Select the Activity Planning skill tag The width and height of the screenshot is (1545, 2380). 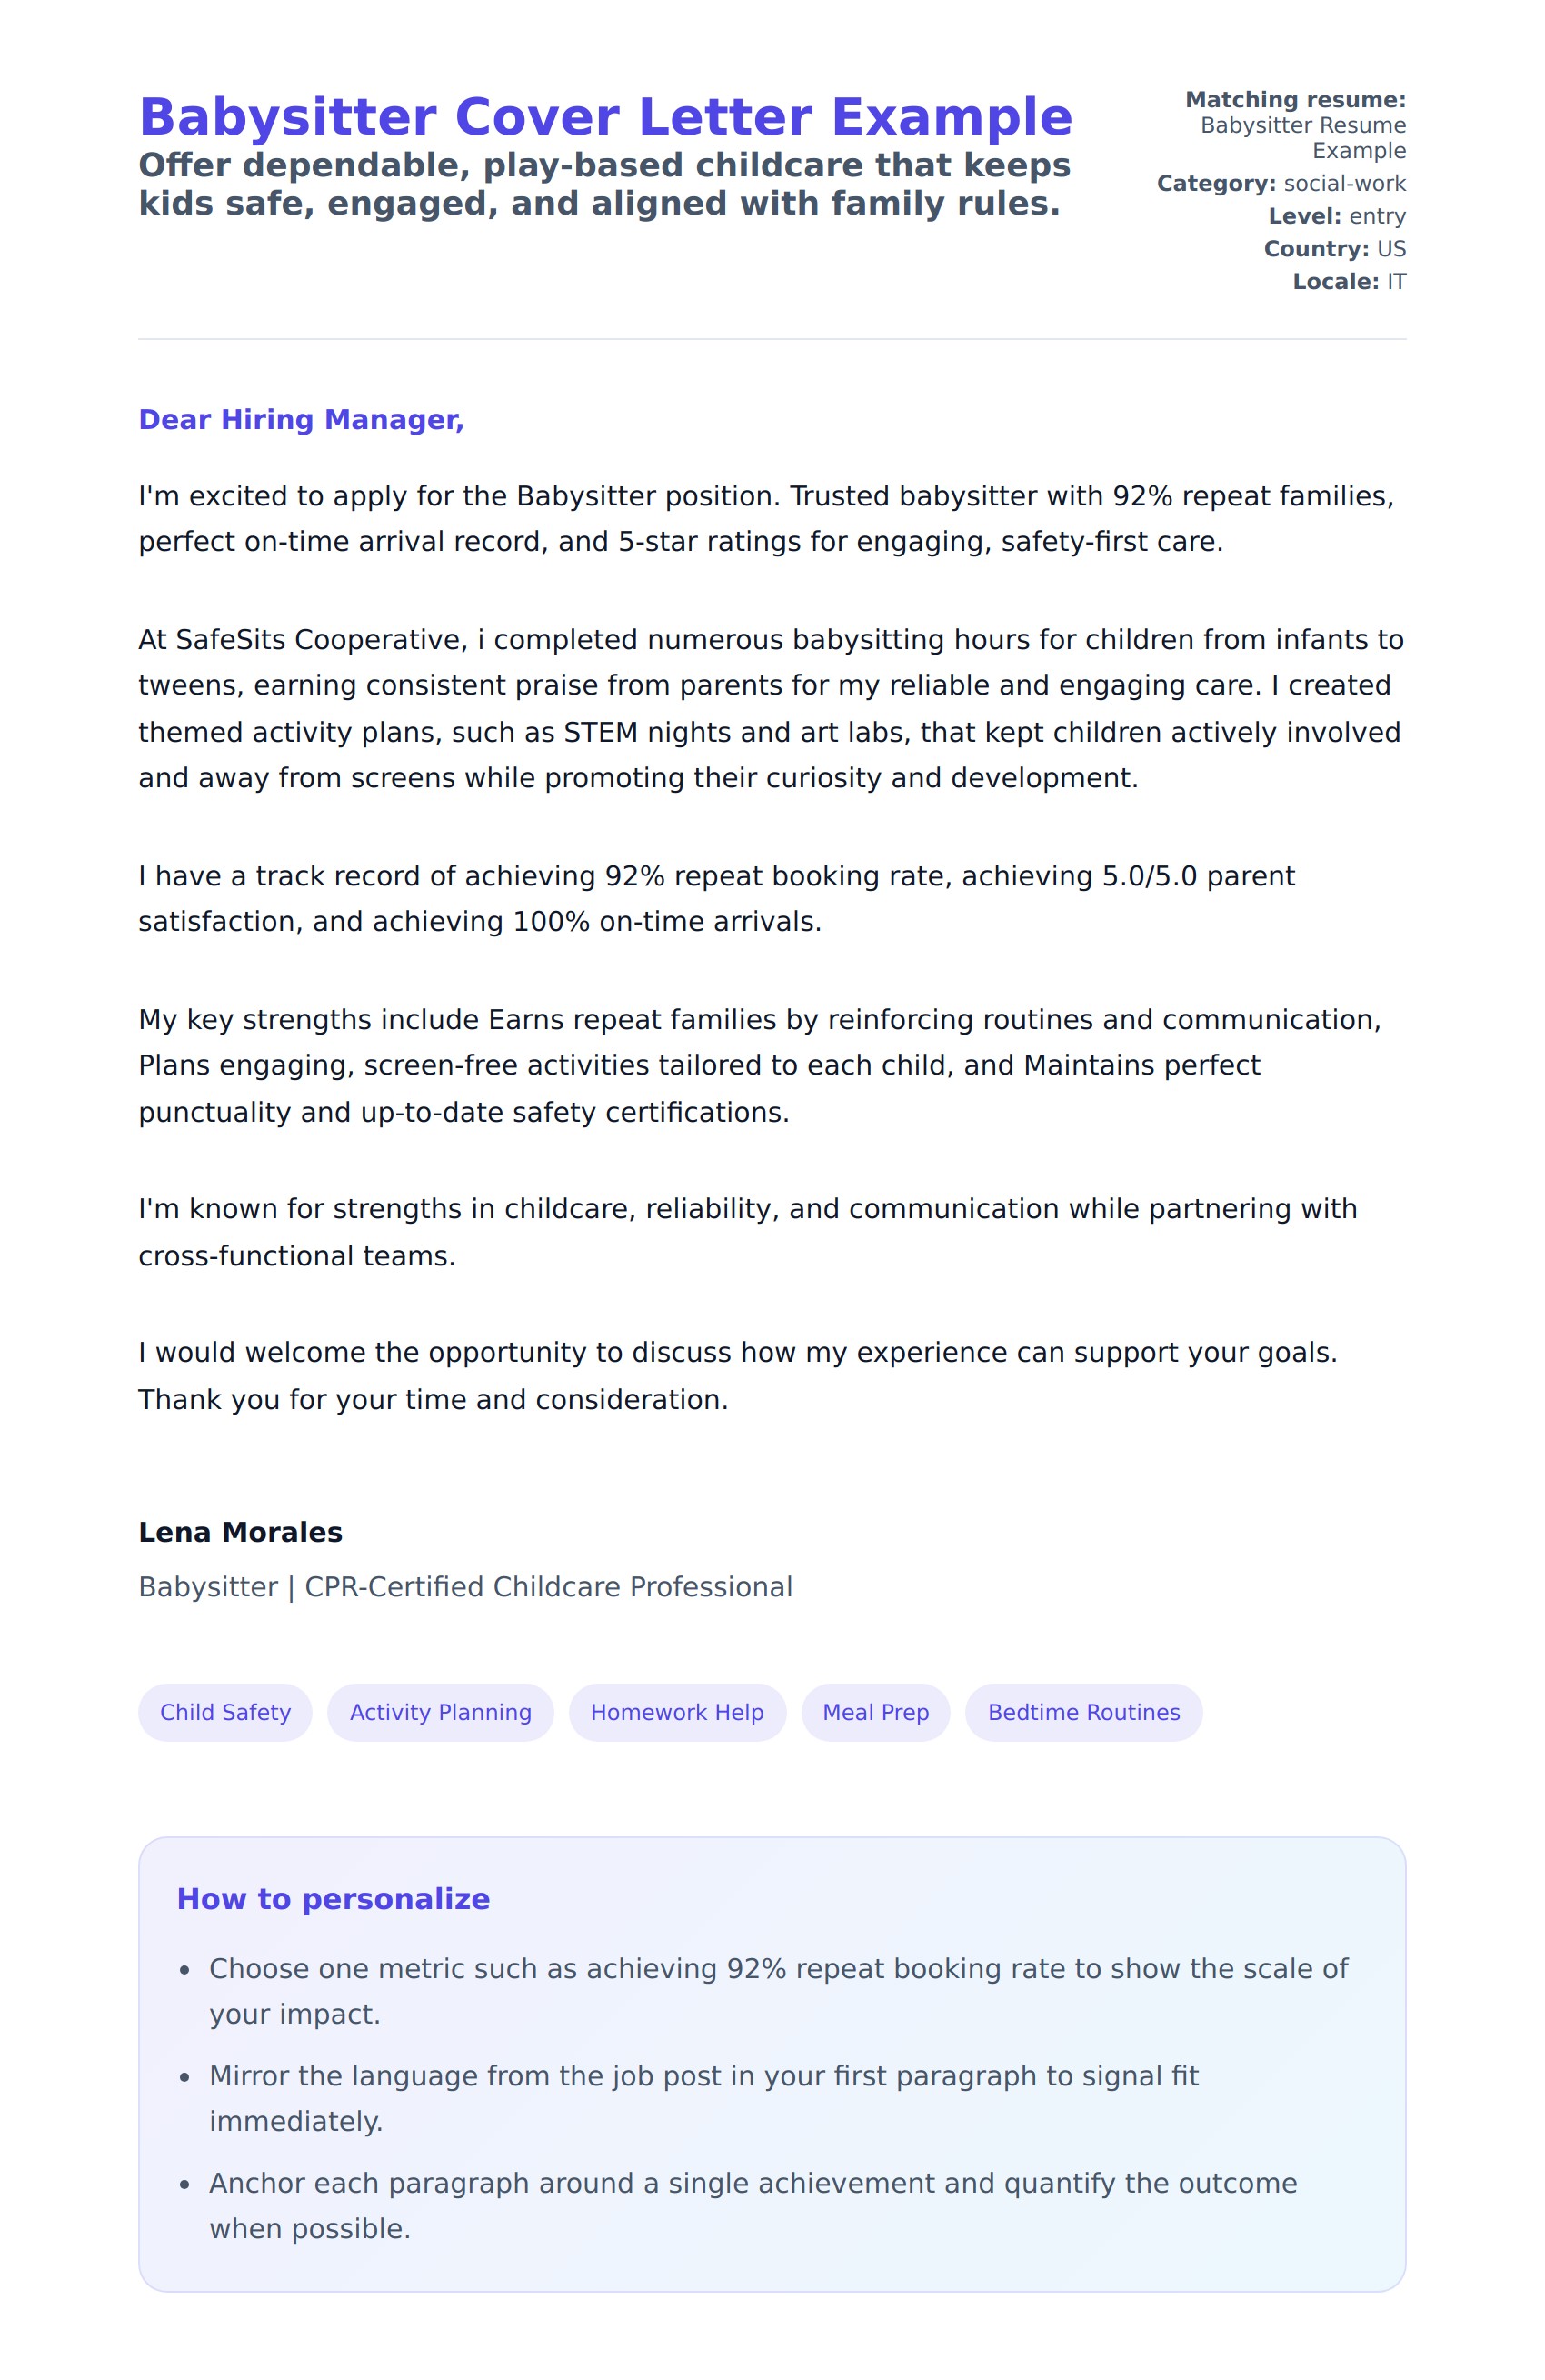(440, 1712)
